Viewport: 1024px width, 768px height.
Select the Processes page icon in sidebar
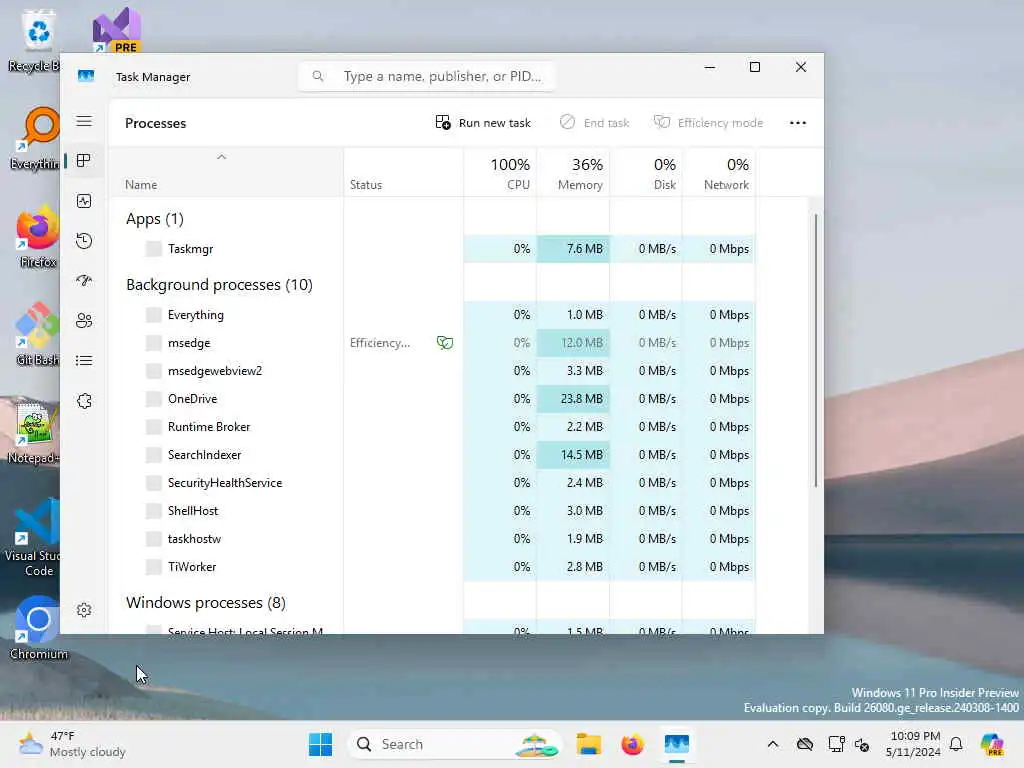point(84,161)
